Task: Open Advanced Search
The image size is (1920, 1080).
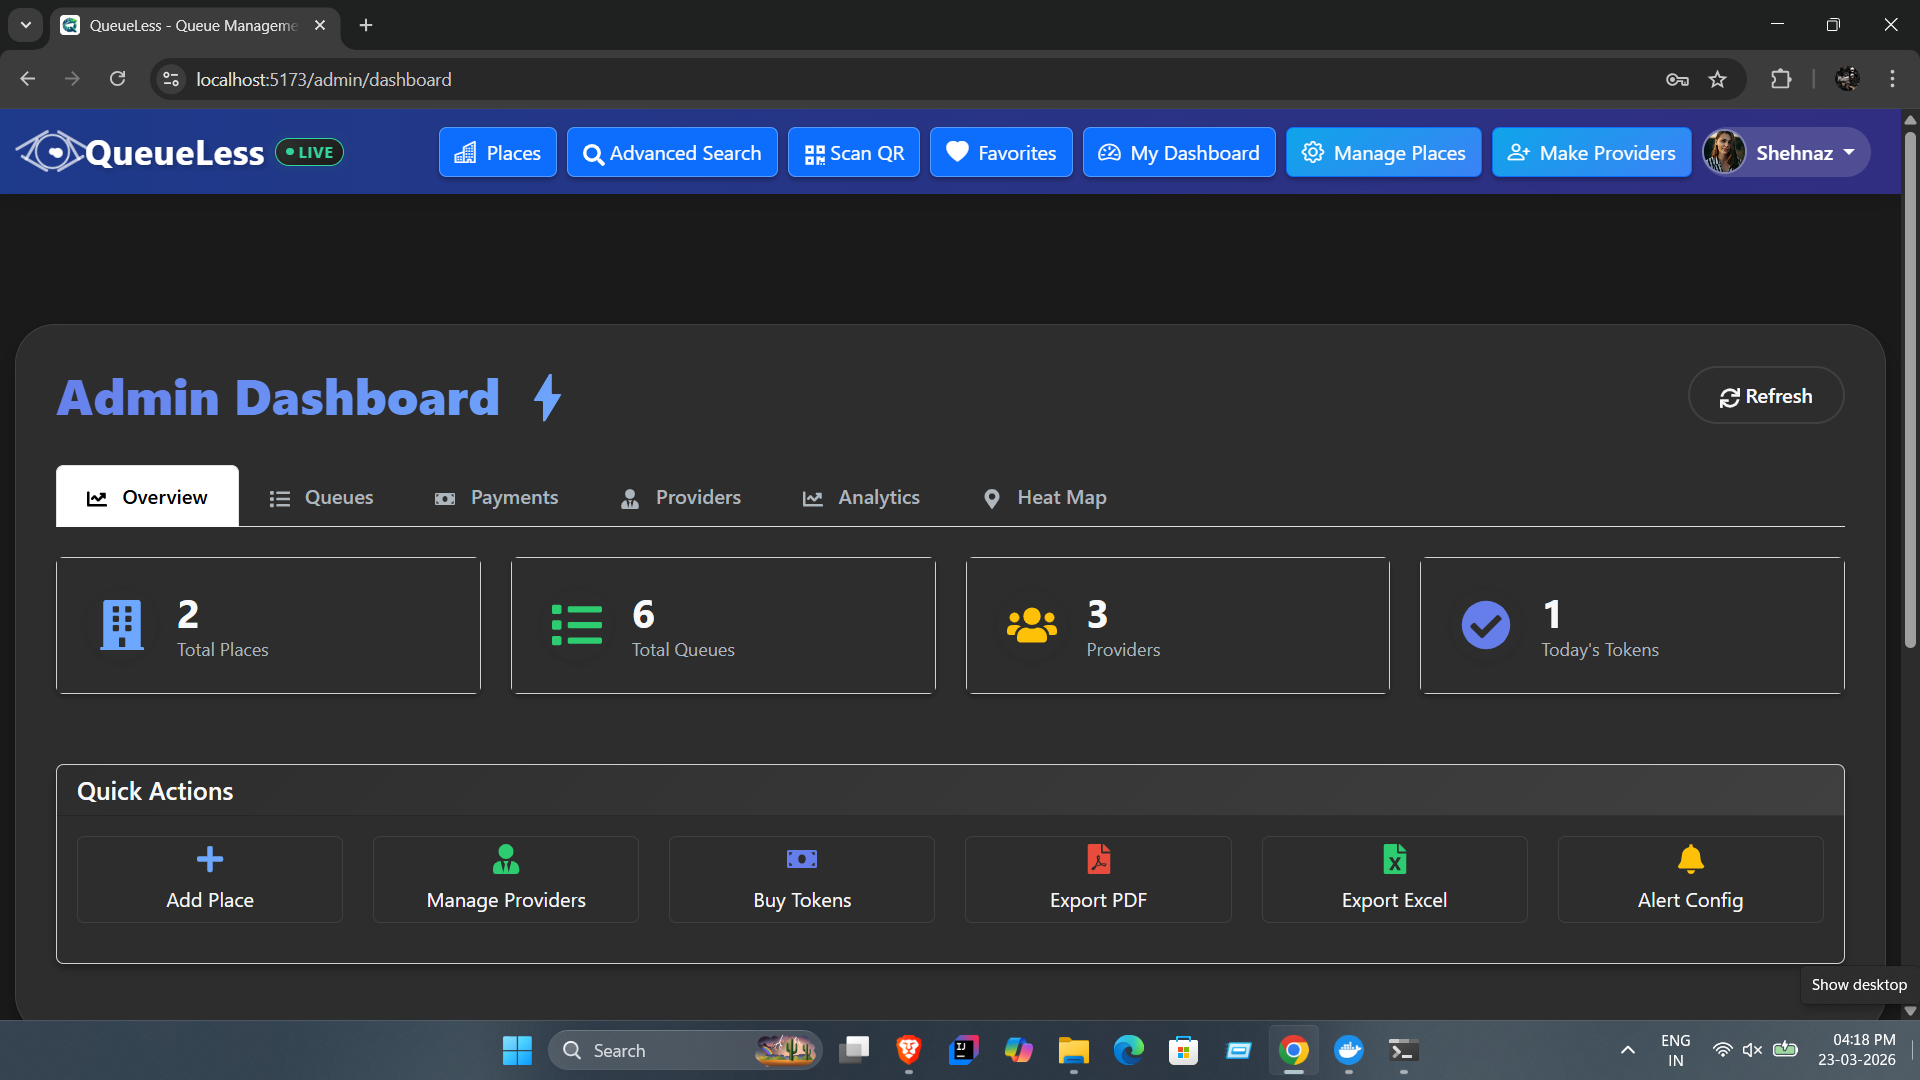Action: tap(672, 152)
